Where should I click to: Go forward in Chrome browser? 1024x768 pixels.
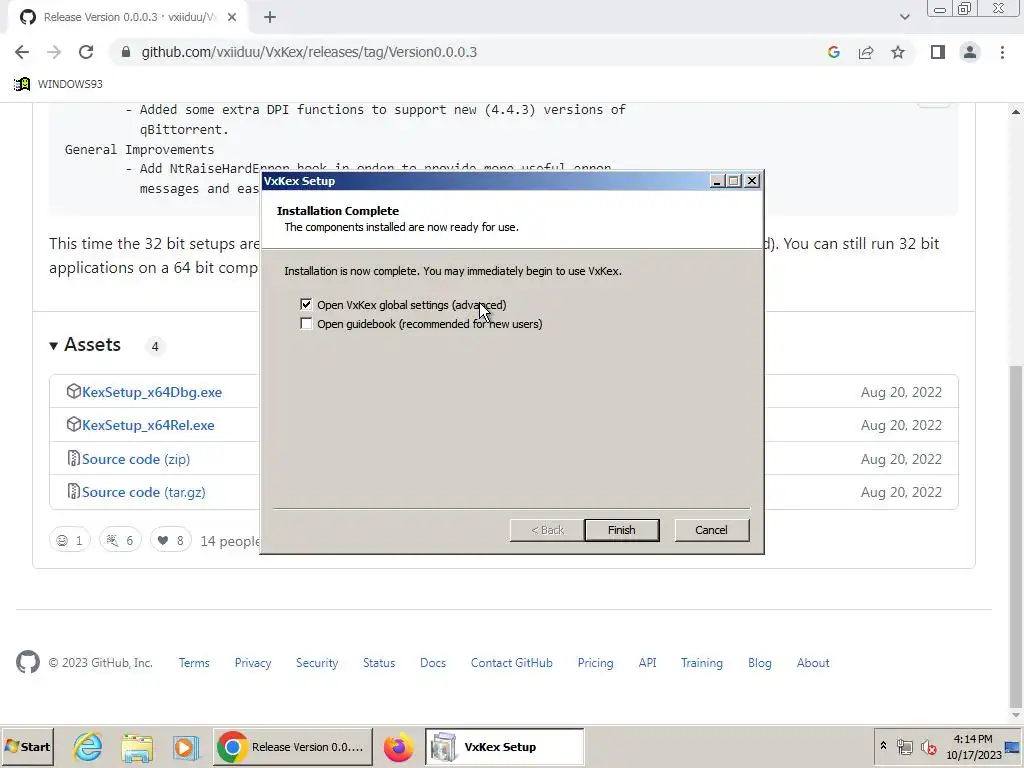54,52
